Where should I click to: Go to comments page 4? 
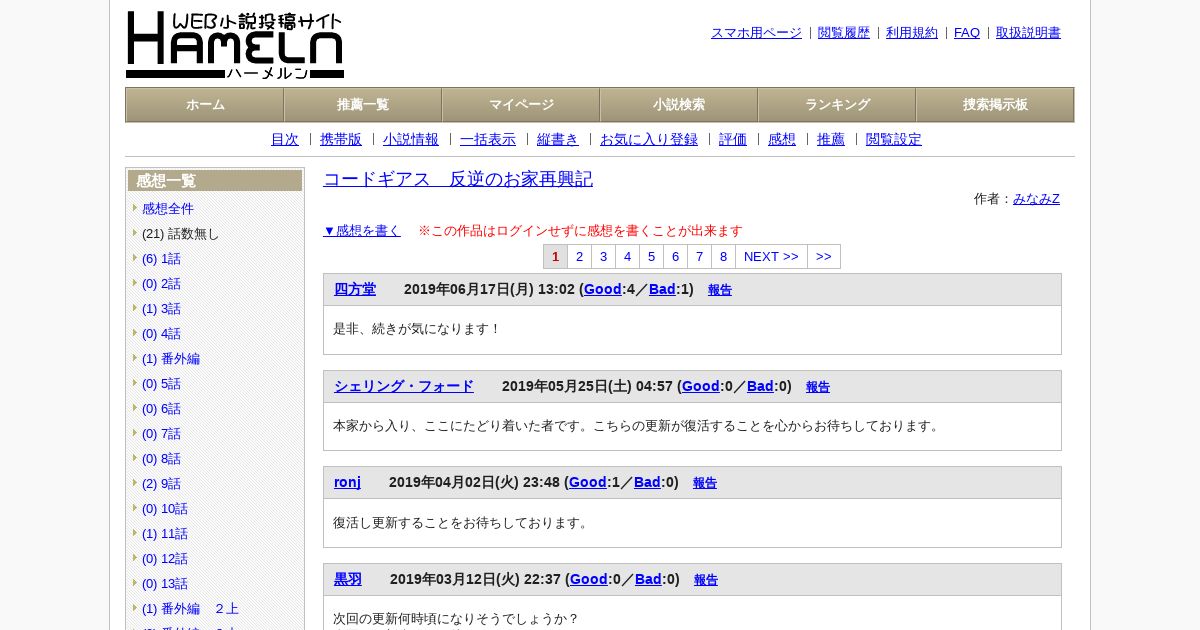(x=627, y=257)
